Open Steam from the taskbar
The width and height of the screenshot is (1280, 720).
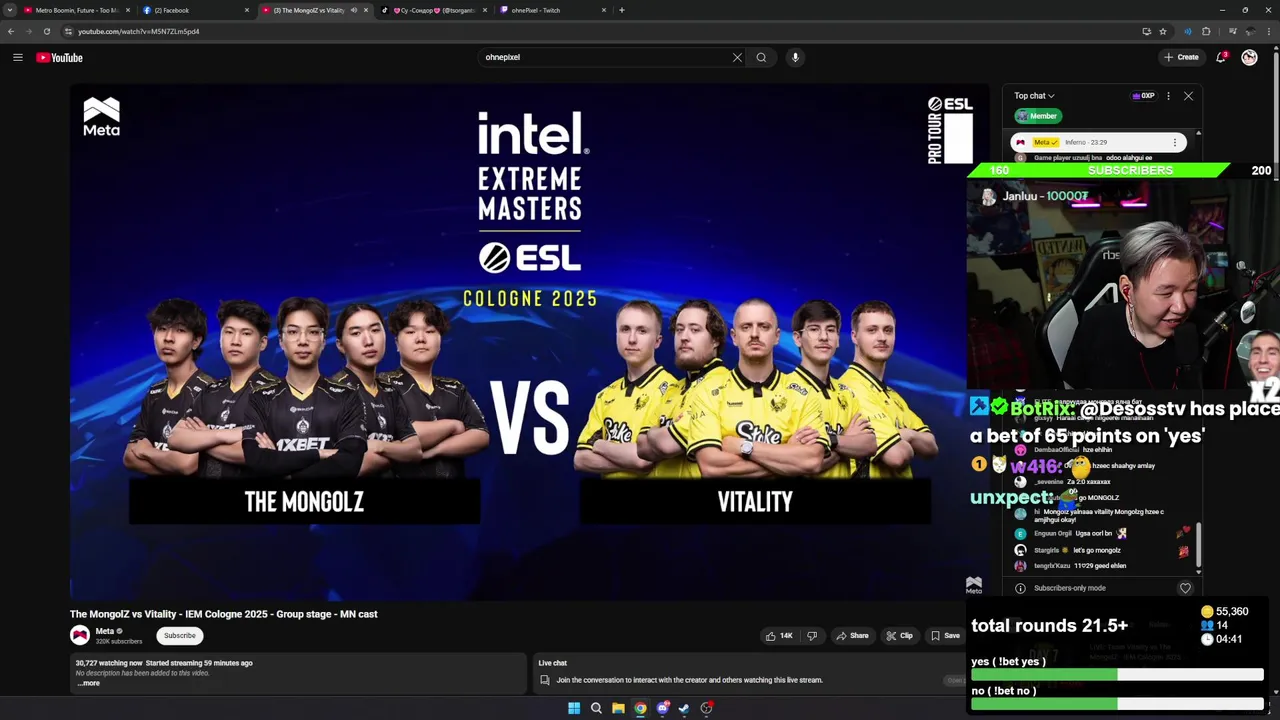coord(684,708)
